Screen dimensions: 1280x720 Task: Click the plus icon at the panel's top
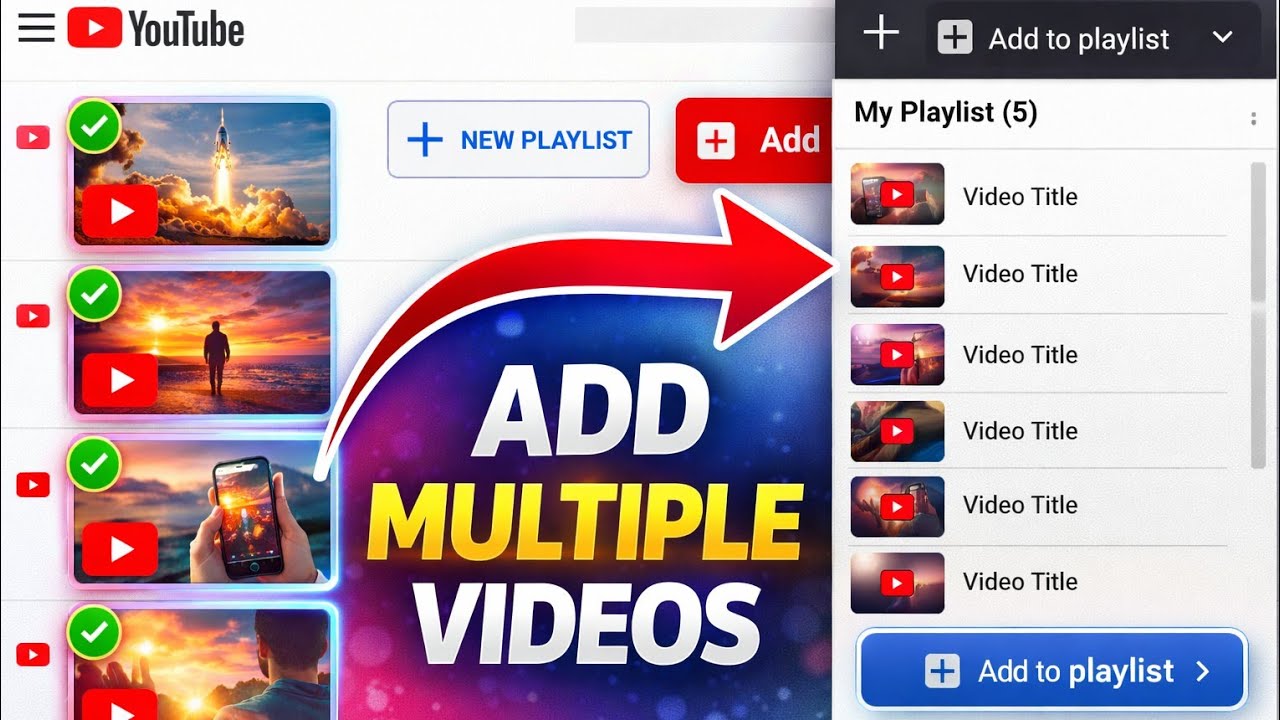pyautogui.click(x=881, y=33)
